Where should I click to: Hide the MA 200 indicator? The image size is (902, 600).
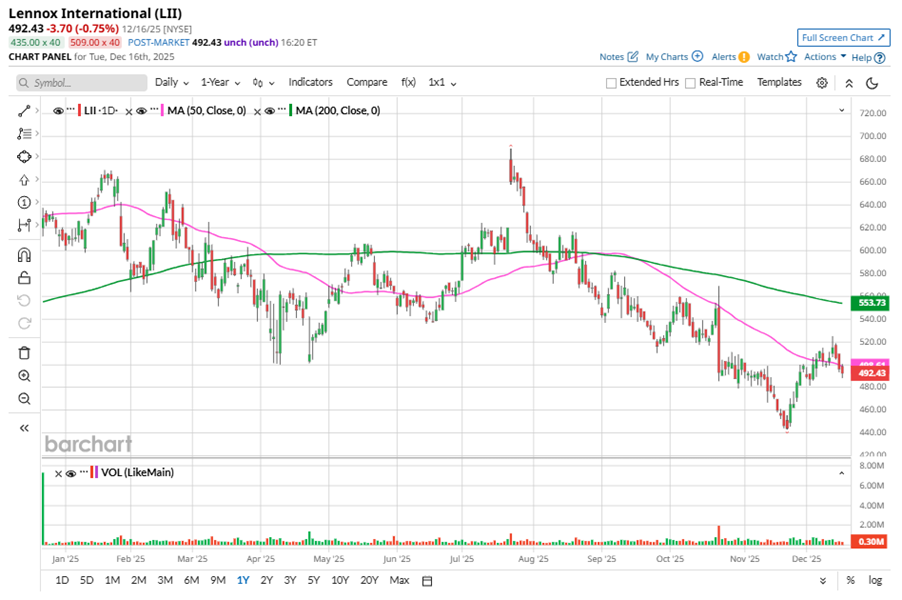click(x=270, y=111)
